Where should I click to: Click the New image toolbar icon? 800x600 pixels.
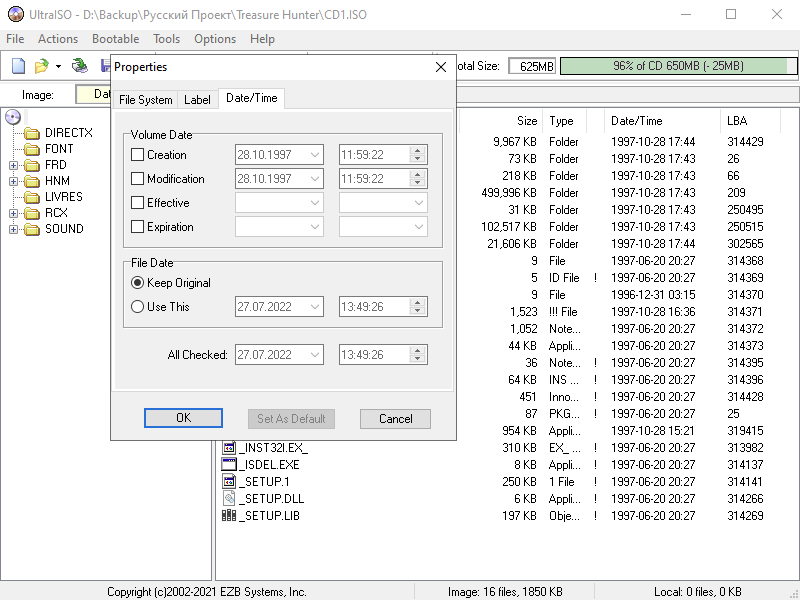[18, 66]
